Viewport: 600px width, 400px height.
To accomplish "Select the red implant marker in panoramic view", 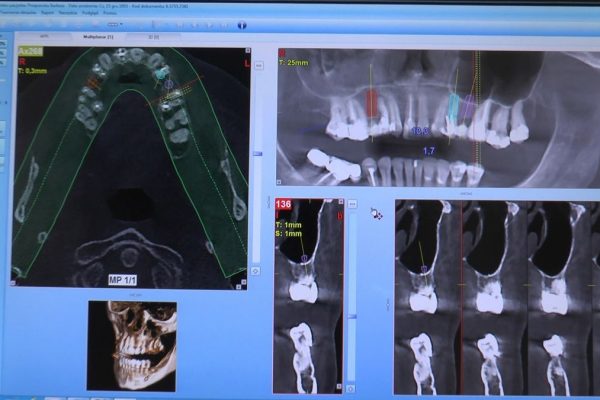I will [372, 102].
